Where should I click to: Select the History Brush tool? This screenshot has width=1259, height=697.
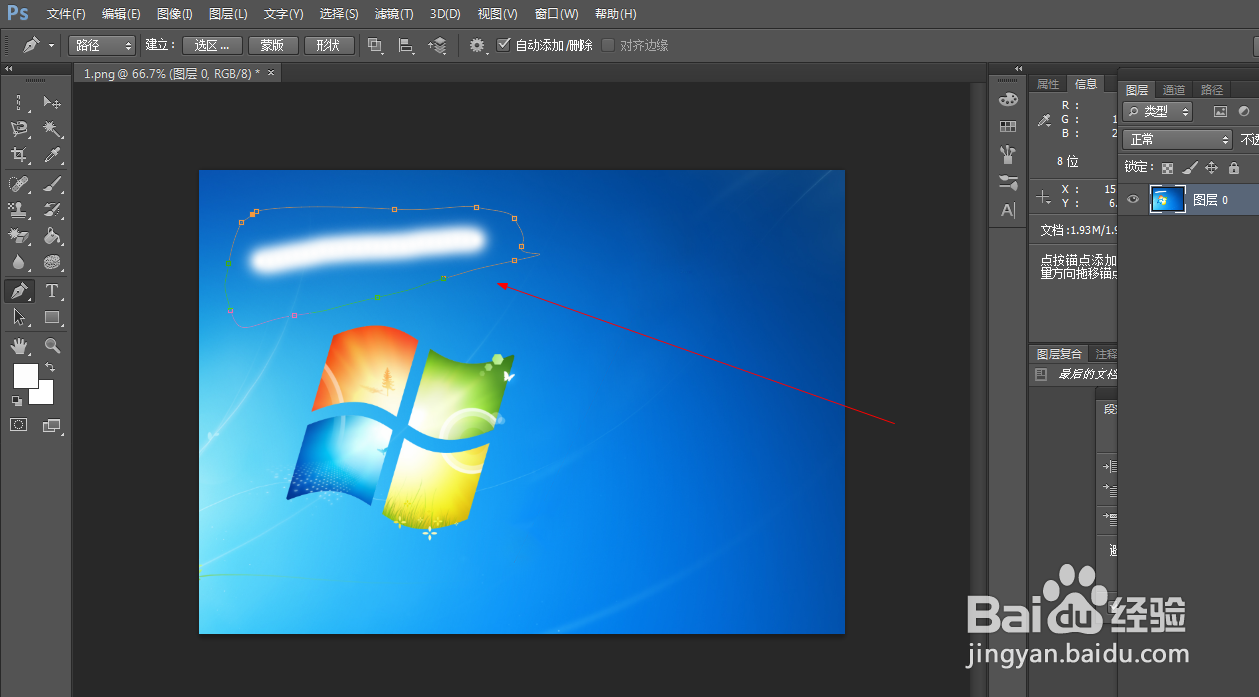pos(52,209)
